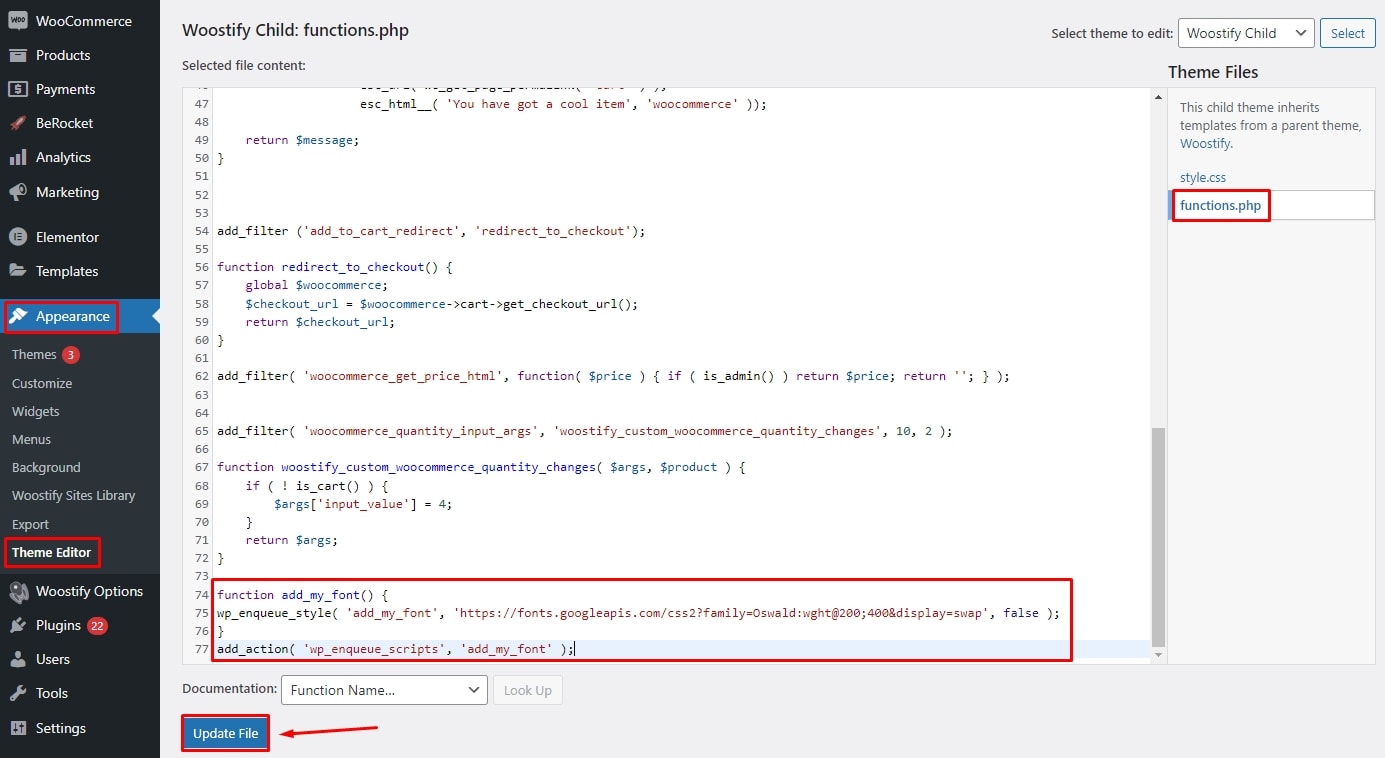Go to Products menu
Viewport: 1385px width, 758px height.
coord(63,55)
